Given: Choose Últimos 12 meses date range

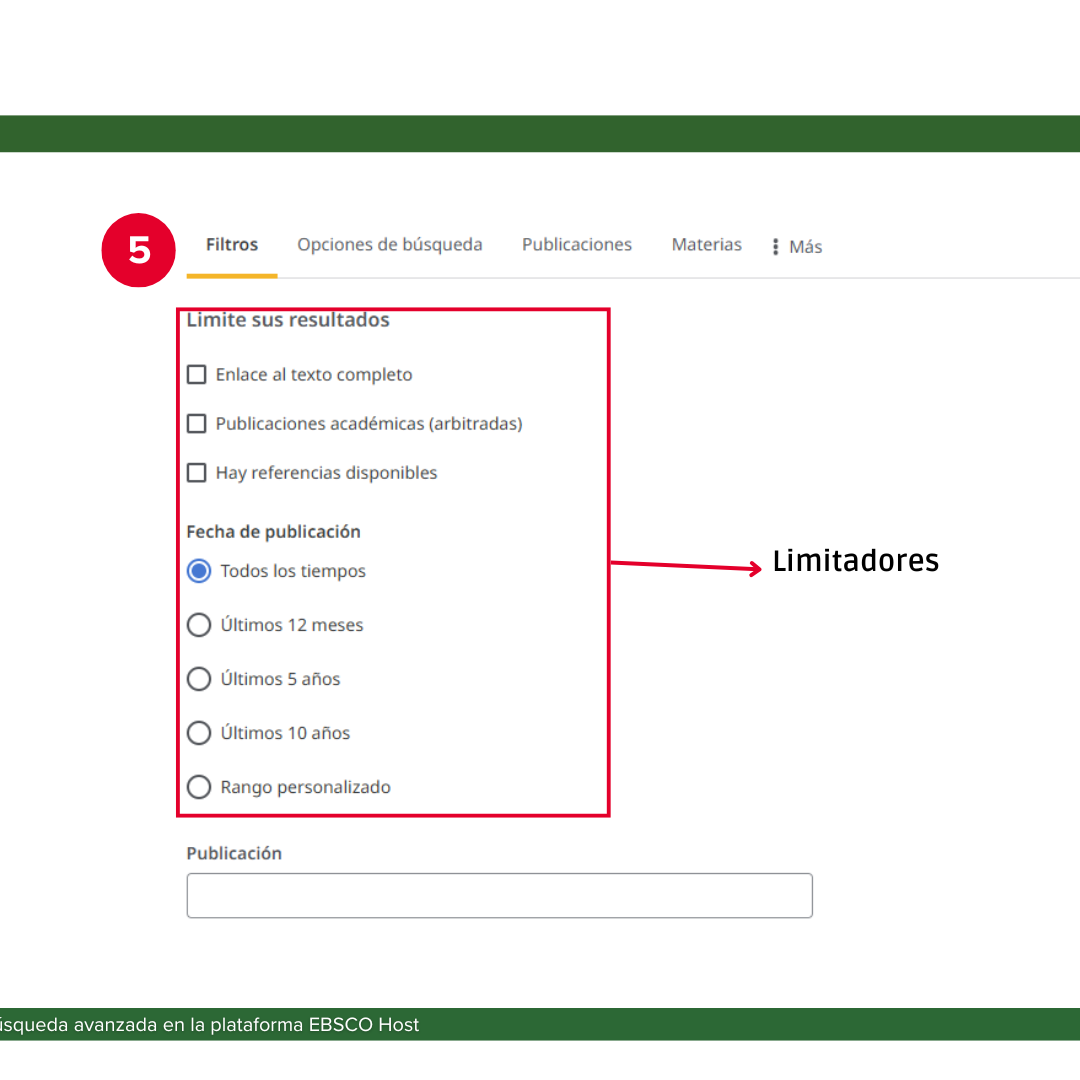Looking at the screenshot, I should click(x=198, y=624).
